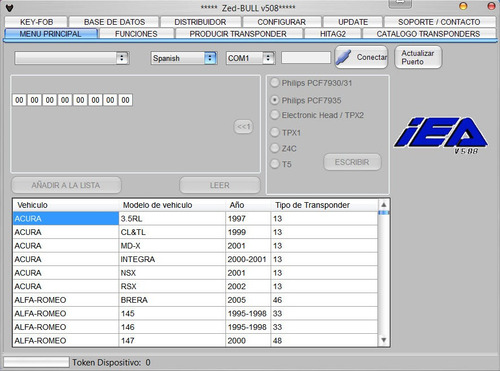Open the KEY-FOB tab
Image resolution: width=500 pixels, height=371 pixels.
pyautogui.click(x=36, y=22)
